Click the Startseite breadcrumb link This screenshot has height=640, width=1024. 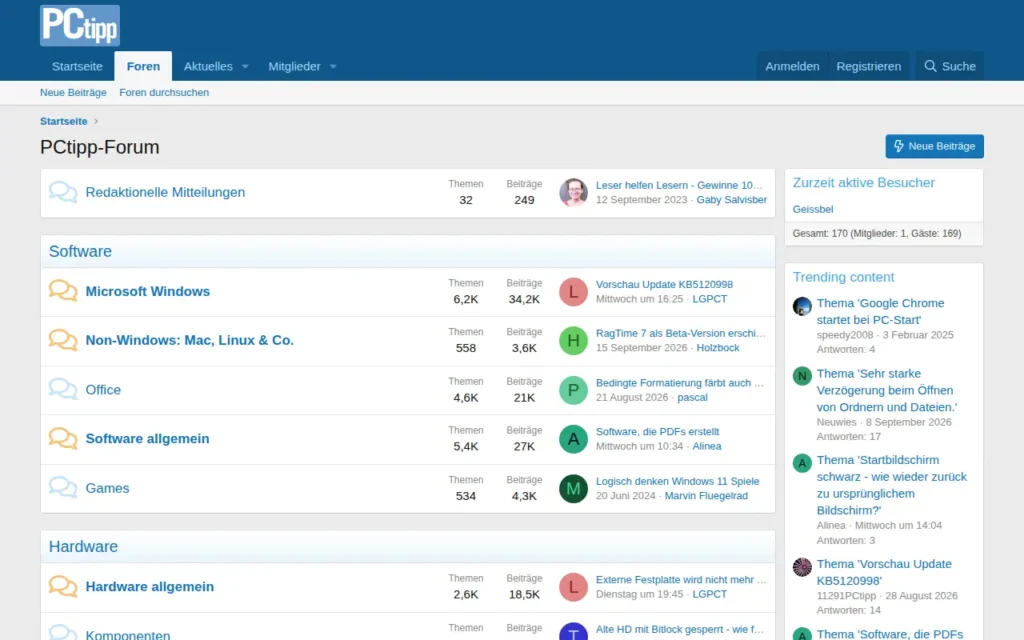(x=63, y=121)
